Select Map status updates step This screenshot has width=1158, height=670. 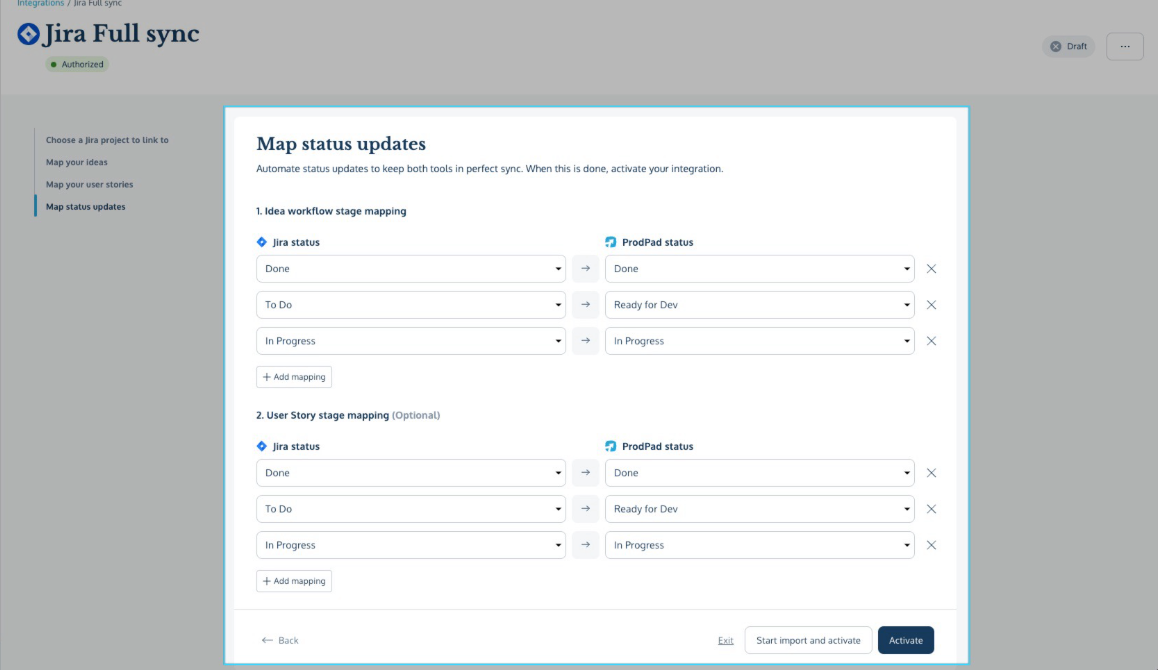pos(86,207)
